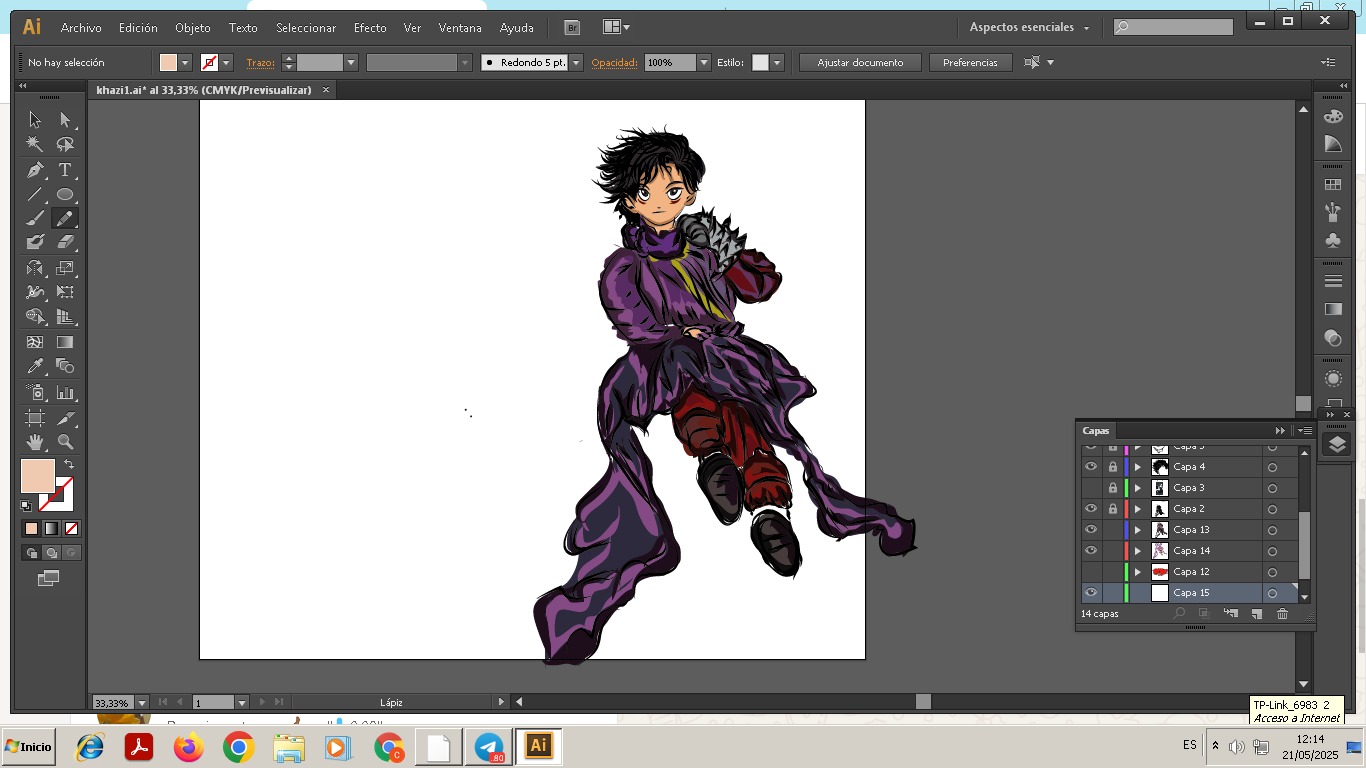
Task: Select the Column Graph tool
Action: point(65,392)
